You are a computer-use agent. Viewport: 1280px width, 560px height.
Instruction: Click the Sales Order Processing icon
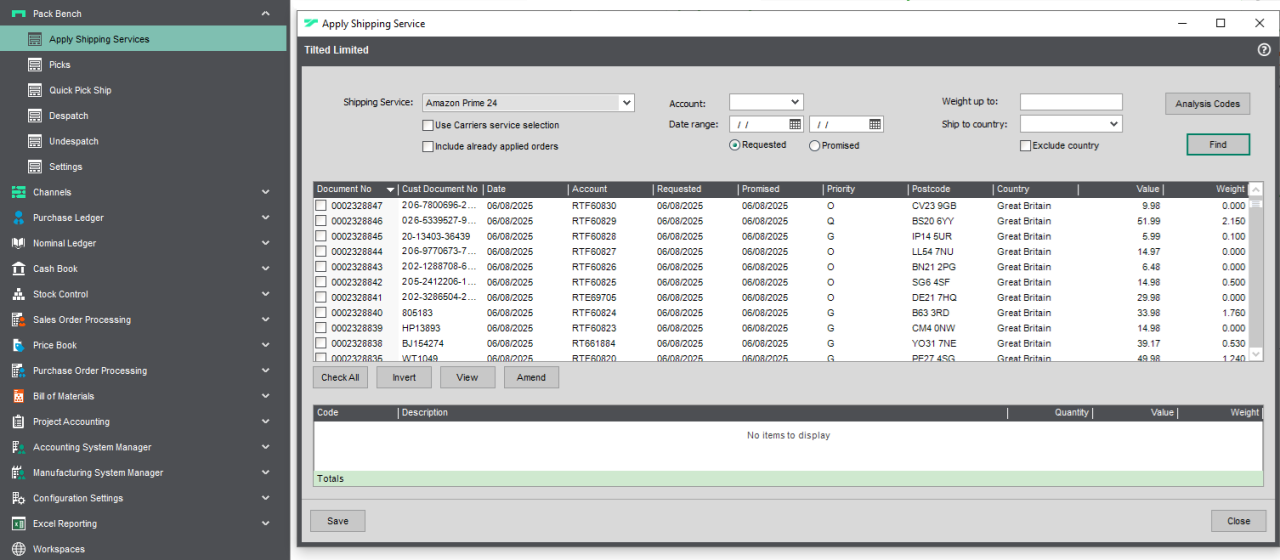point(18,320)
